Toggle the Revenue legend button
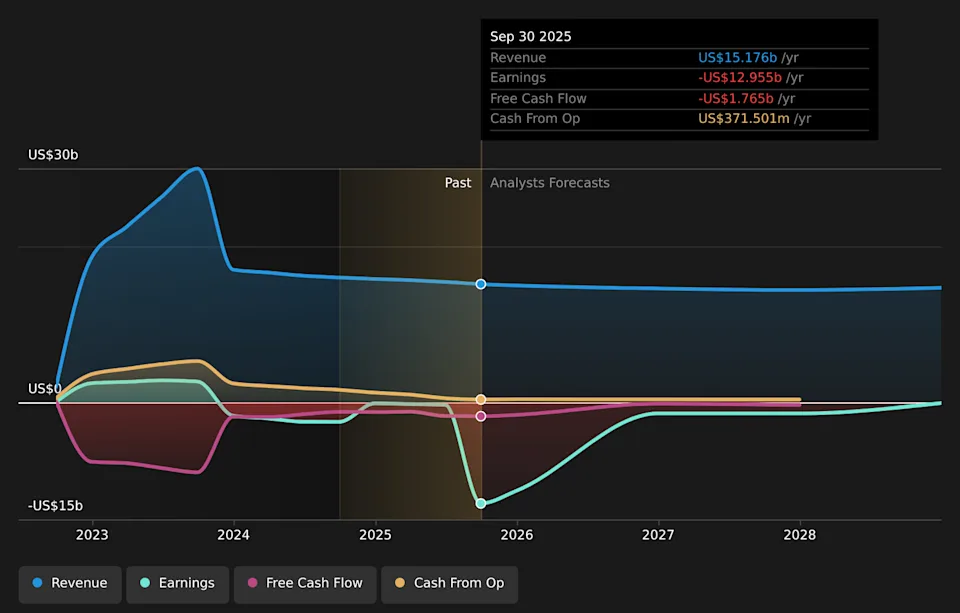 70,584
